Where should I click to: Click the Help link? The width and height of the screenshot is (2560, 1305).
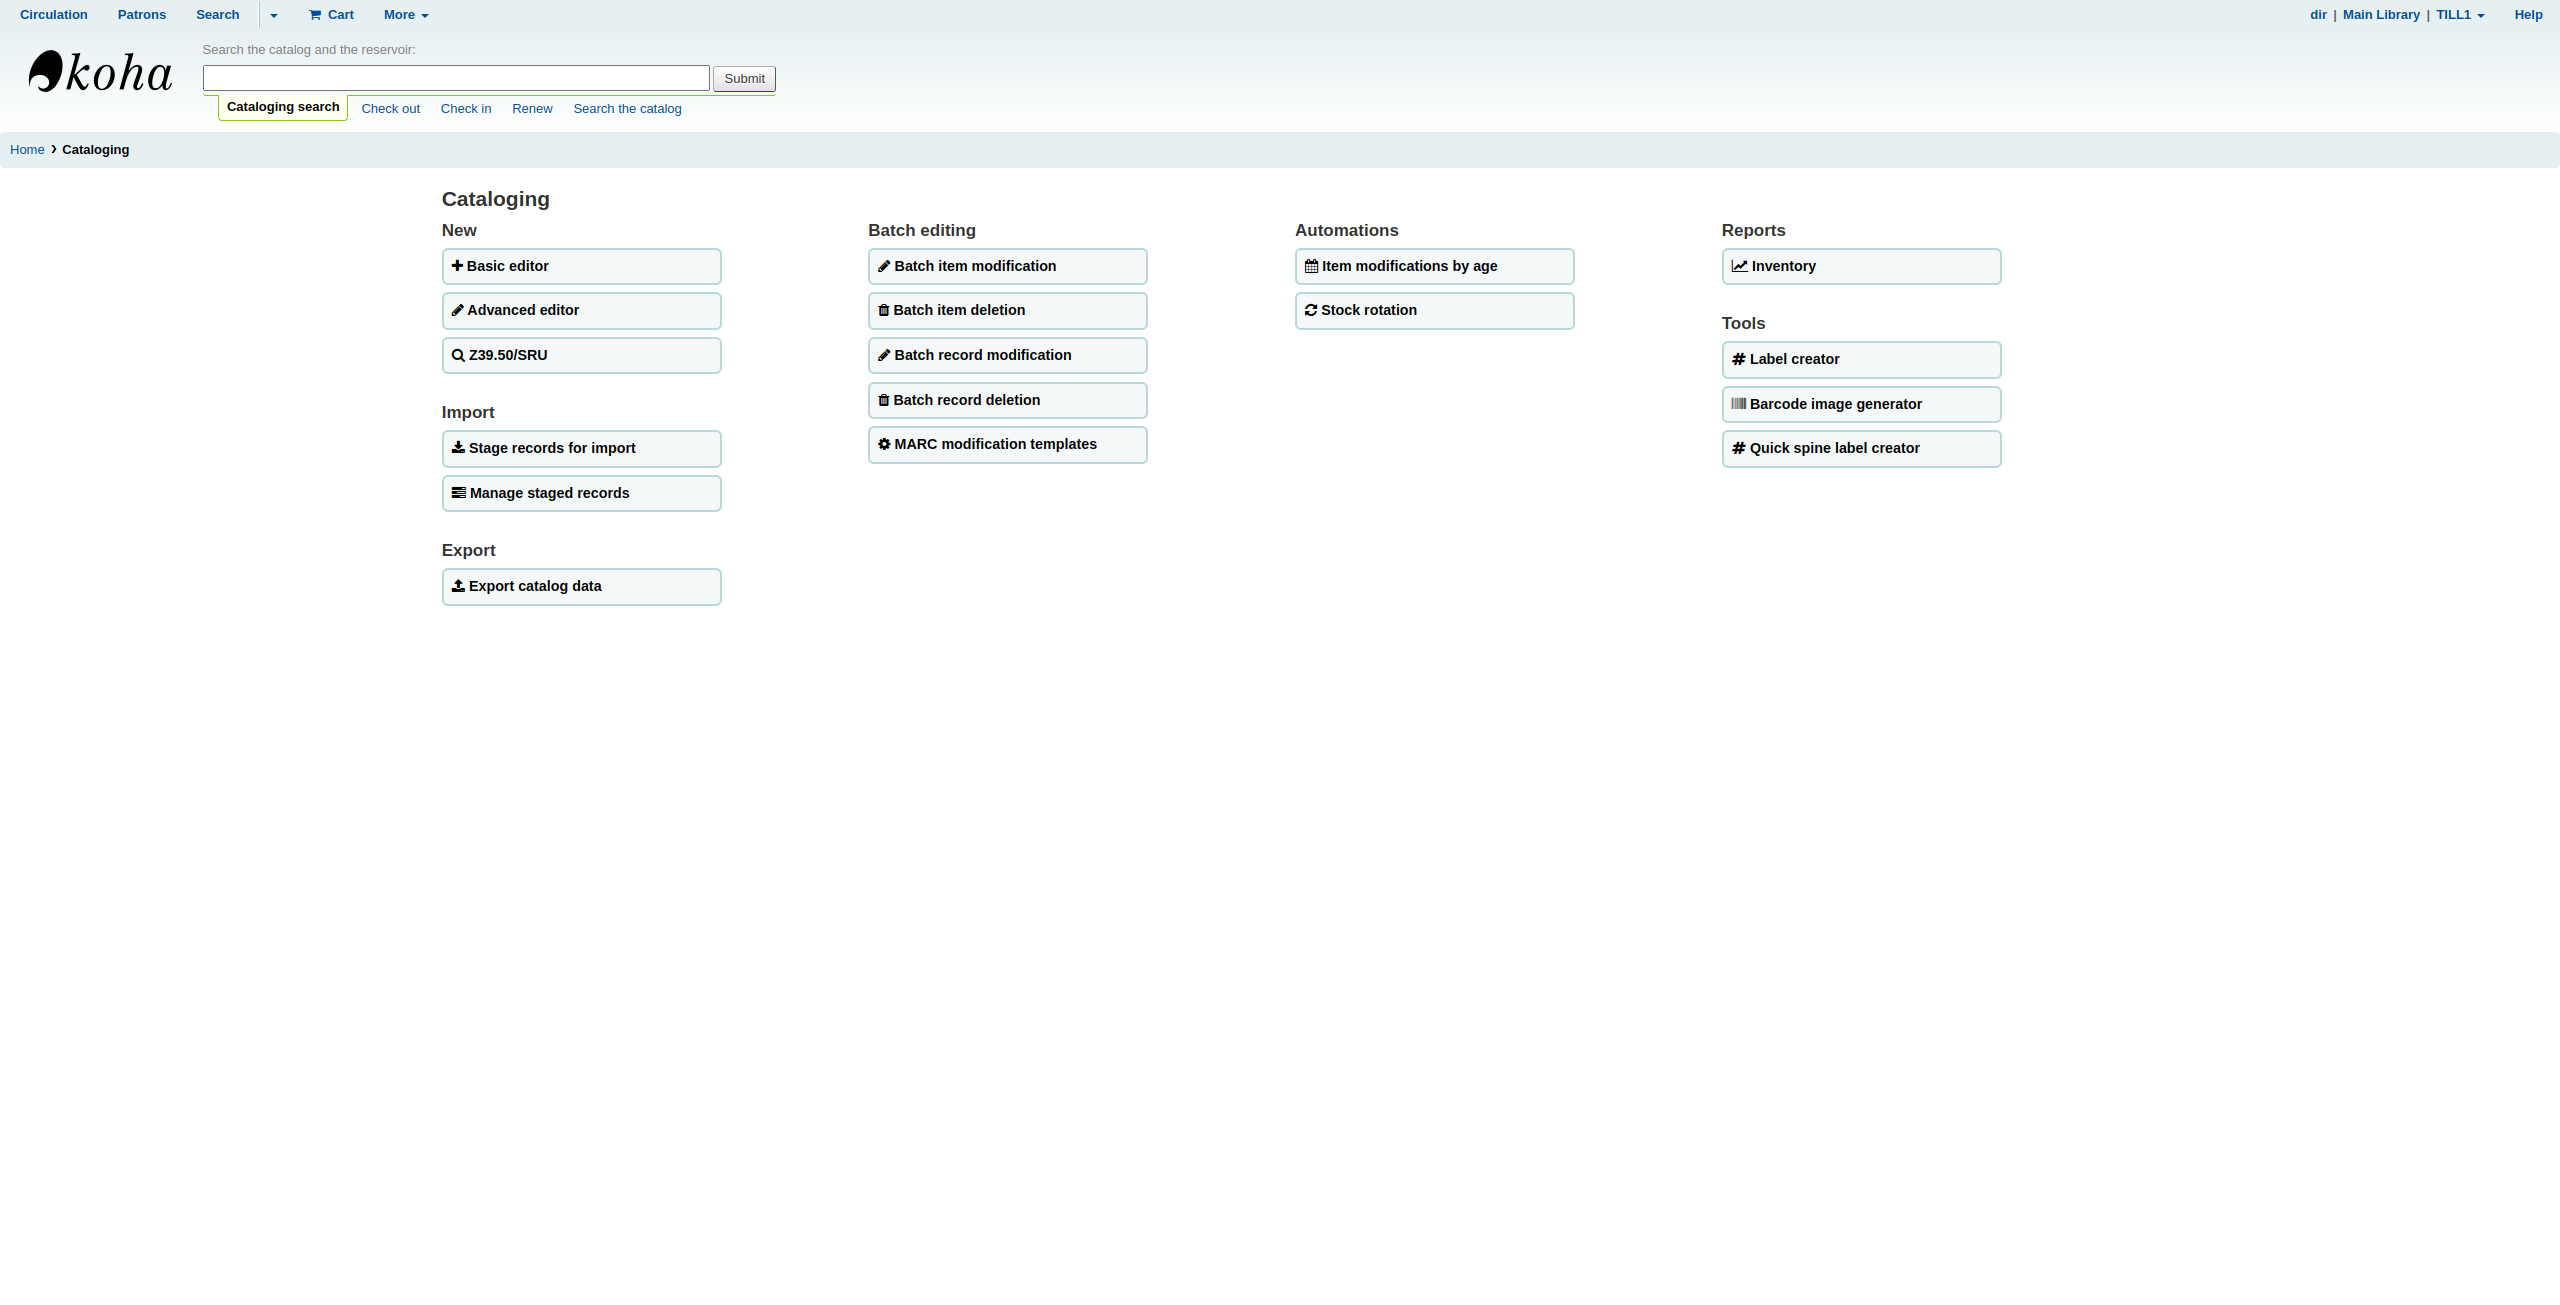point(2528,15)
